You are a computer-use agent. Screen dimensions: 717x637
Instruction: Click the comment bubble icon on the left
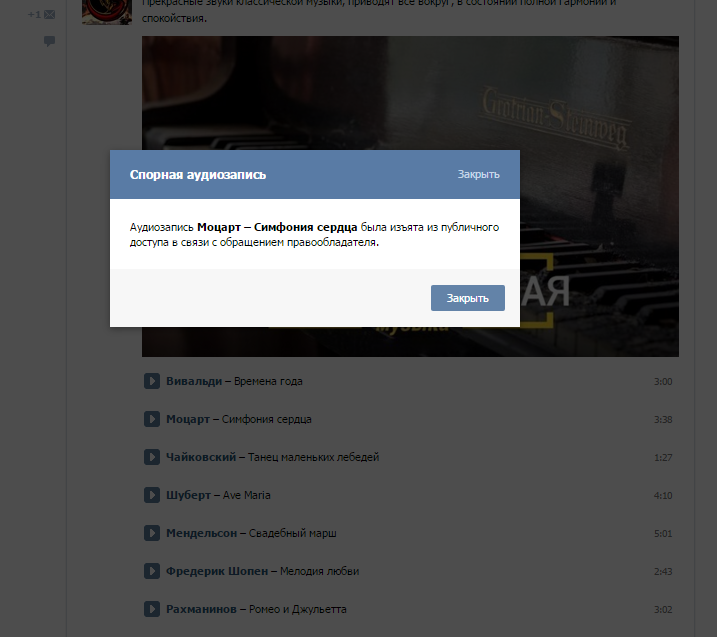[49, 41]
